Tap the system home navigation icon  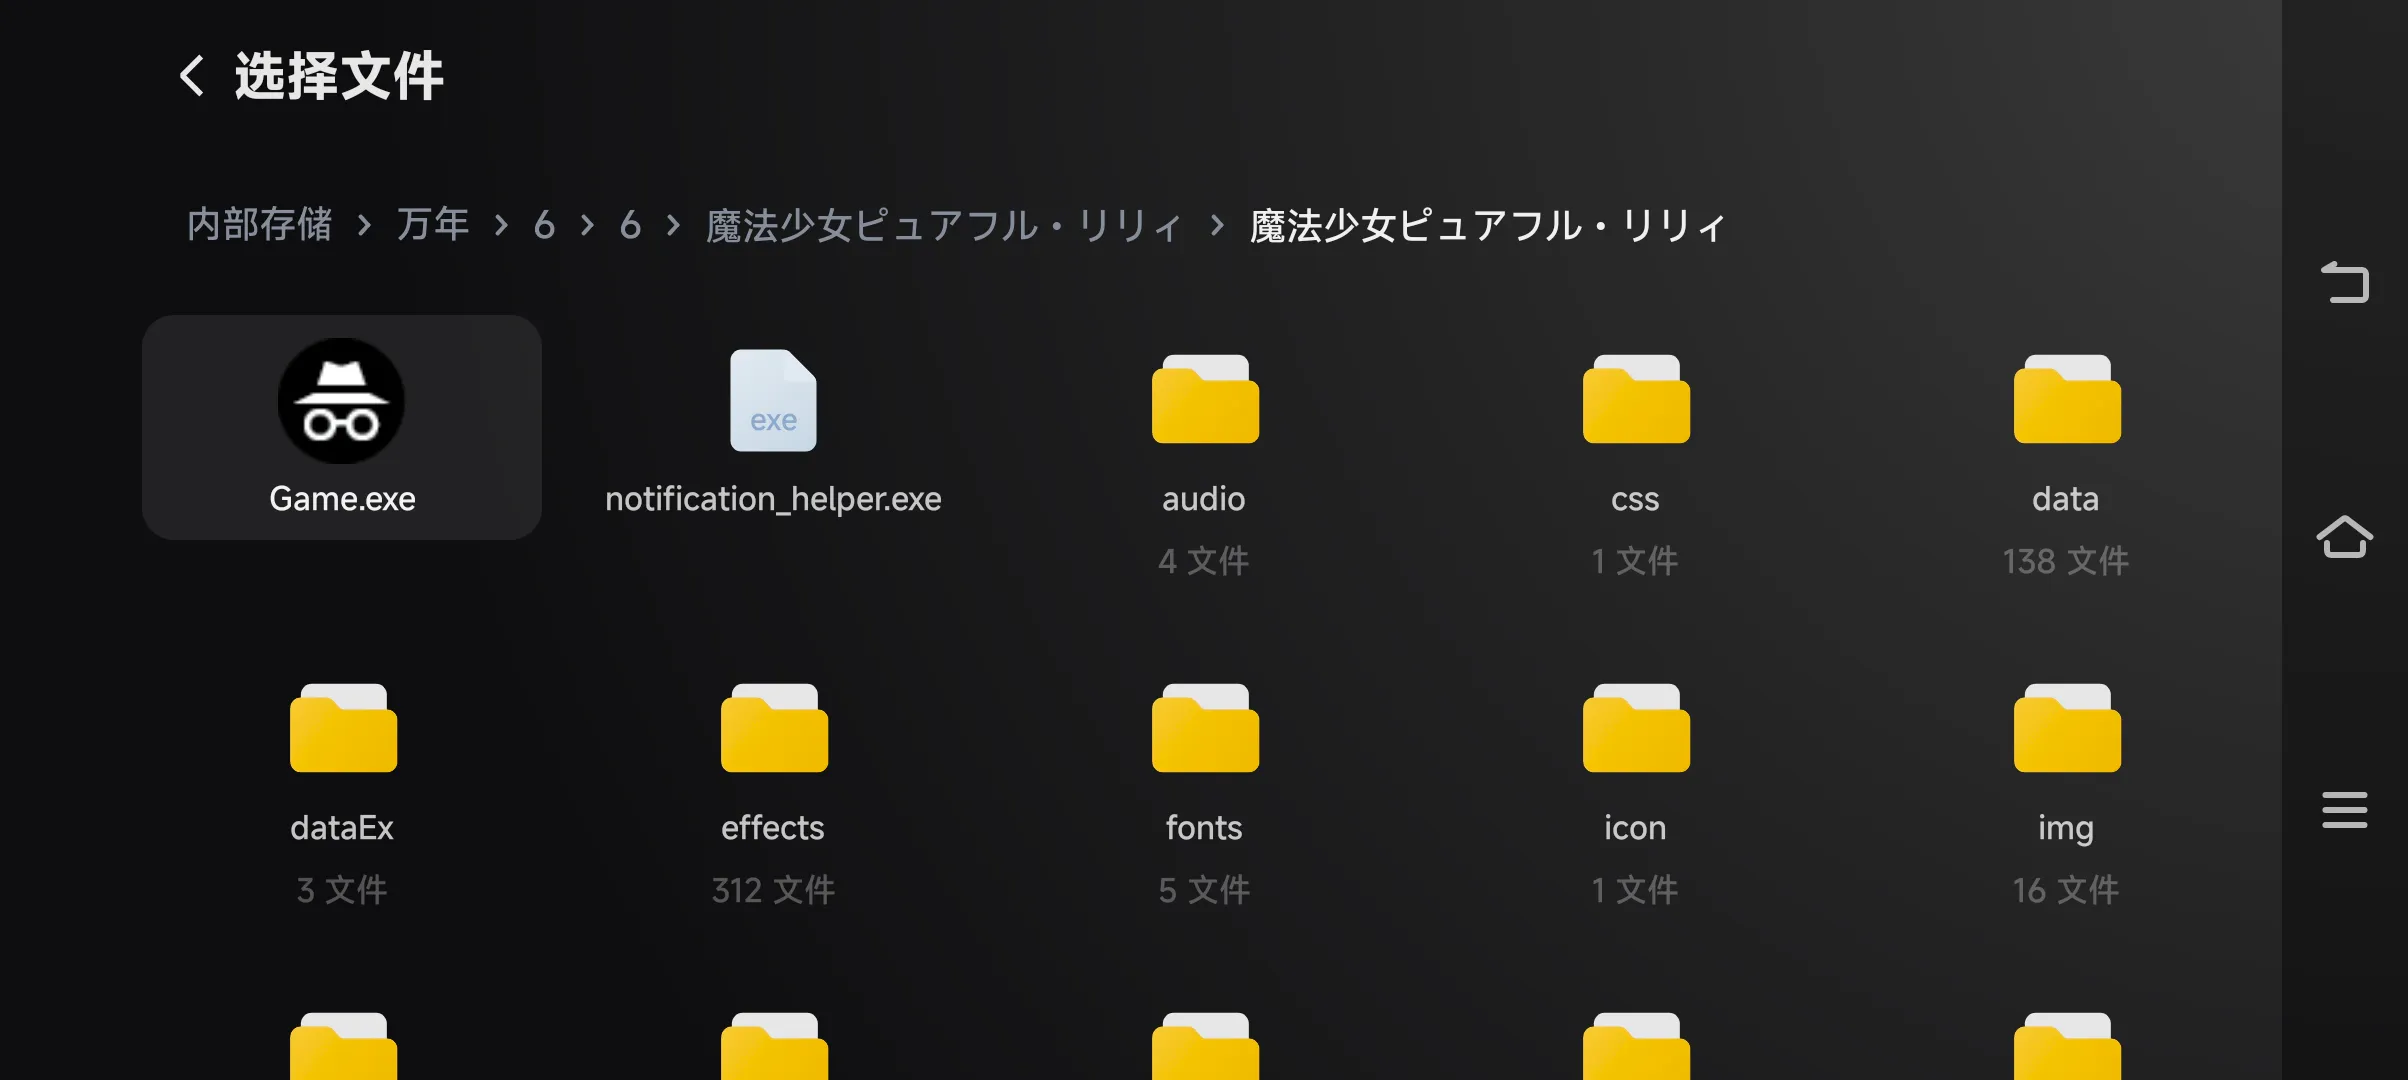2345,537
